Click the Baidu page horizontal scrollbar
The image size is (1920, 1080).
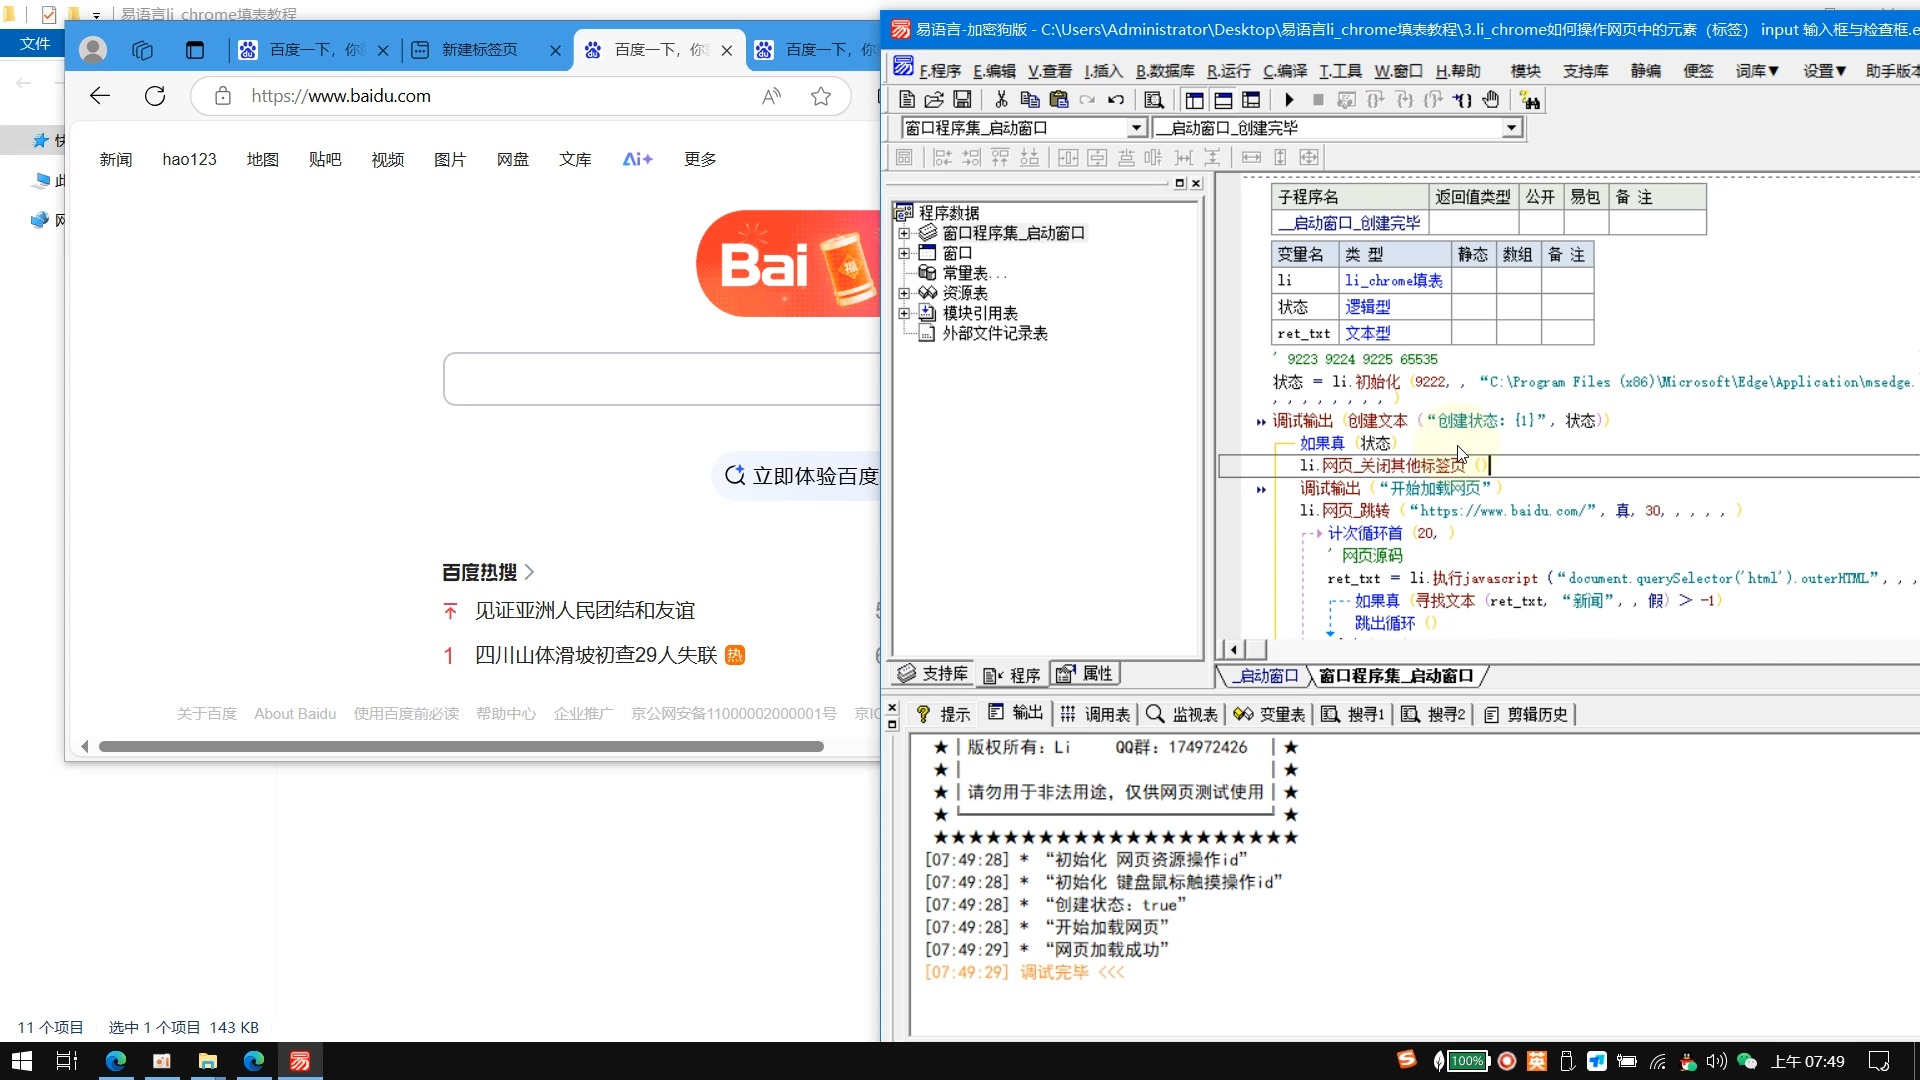[x=461, y=747]
